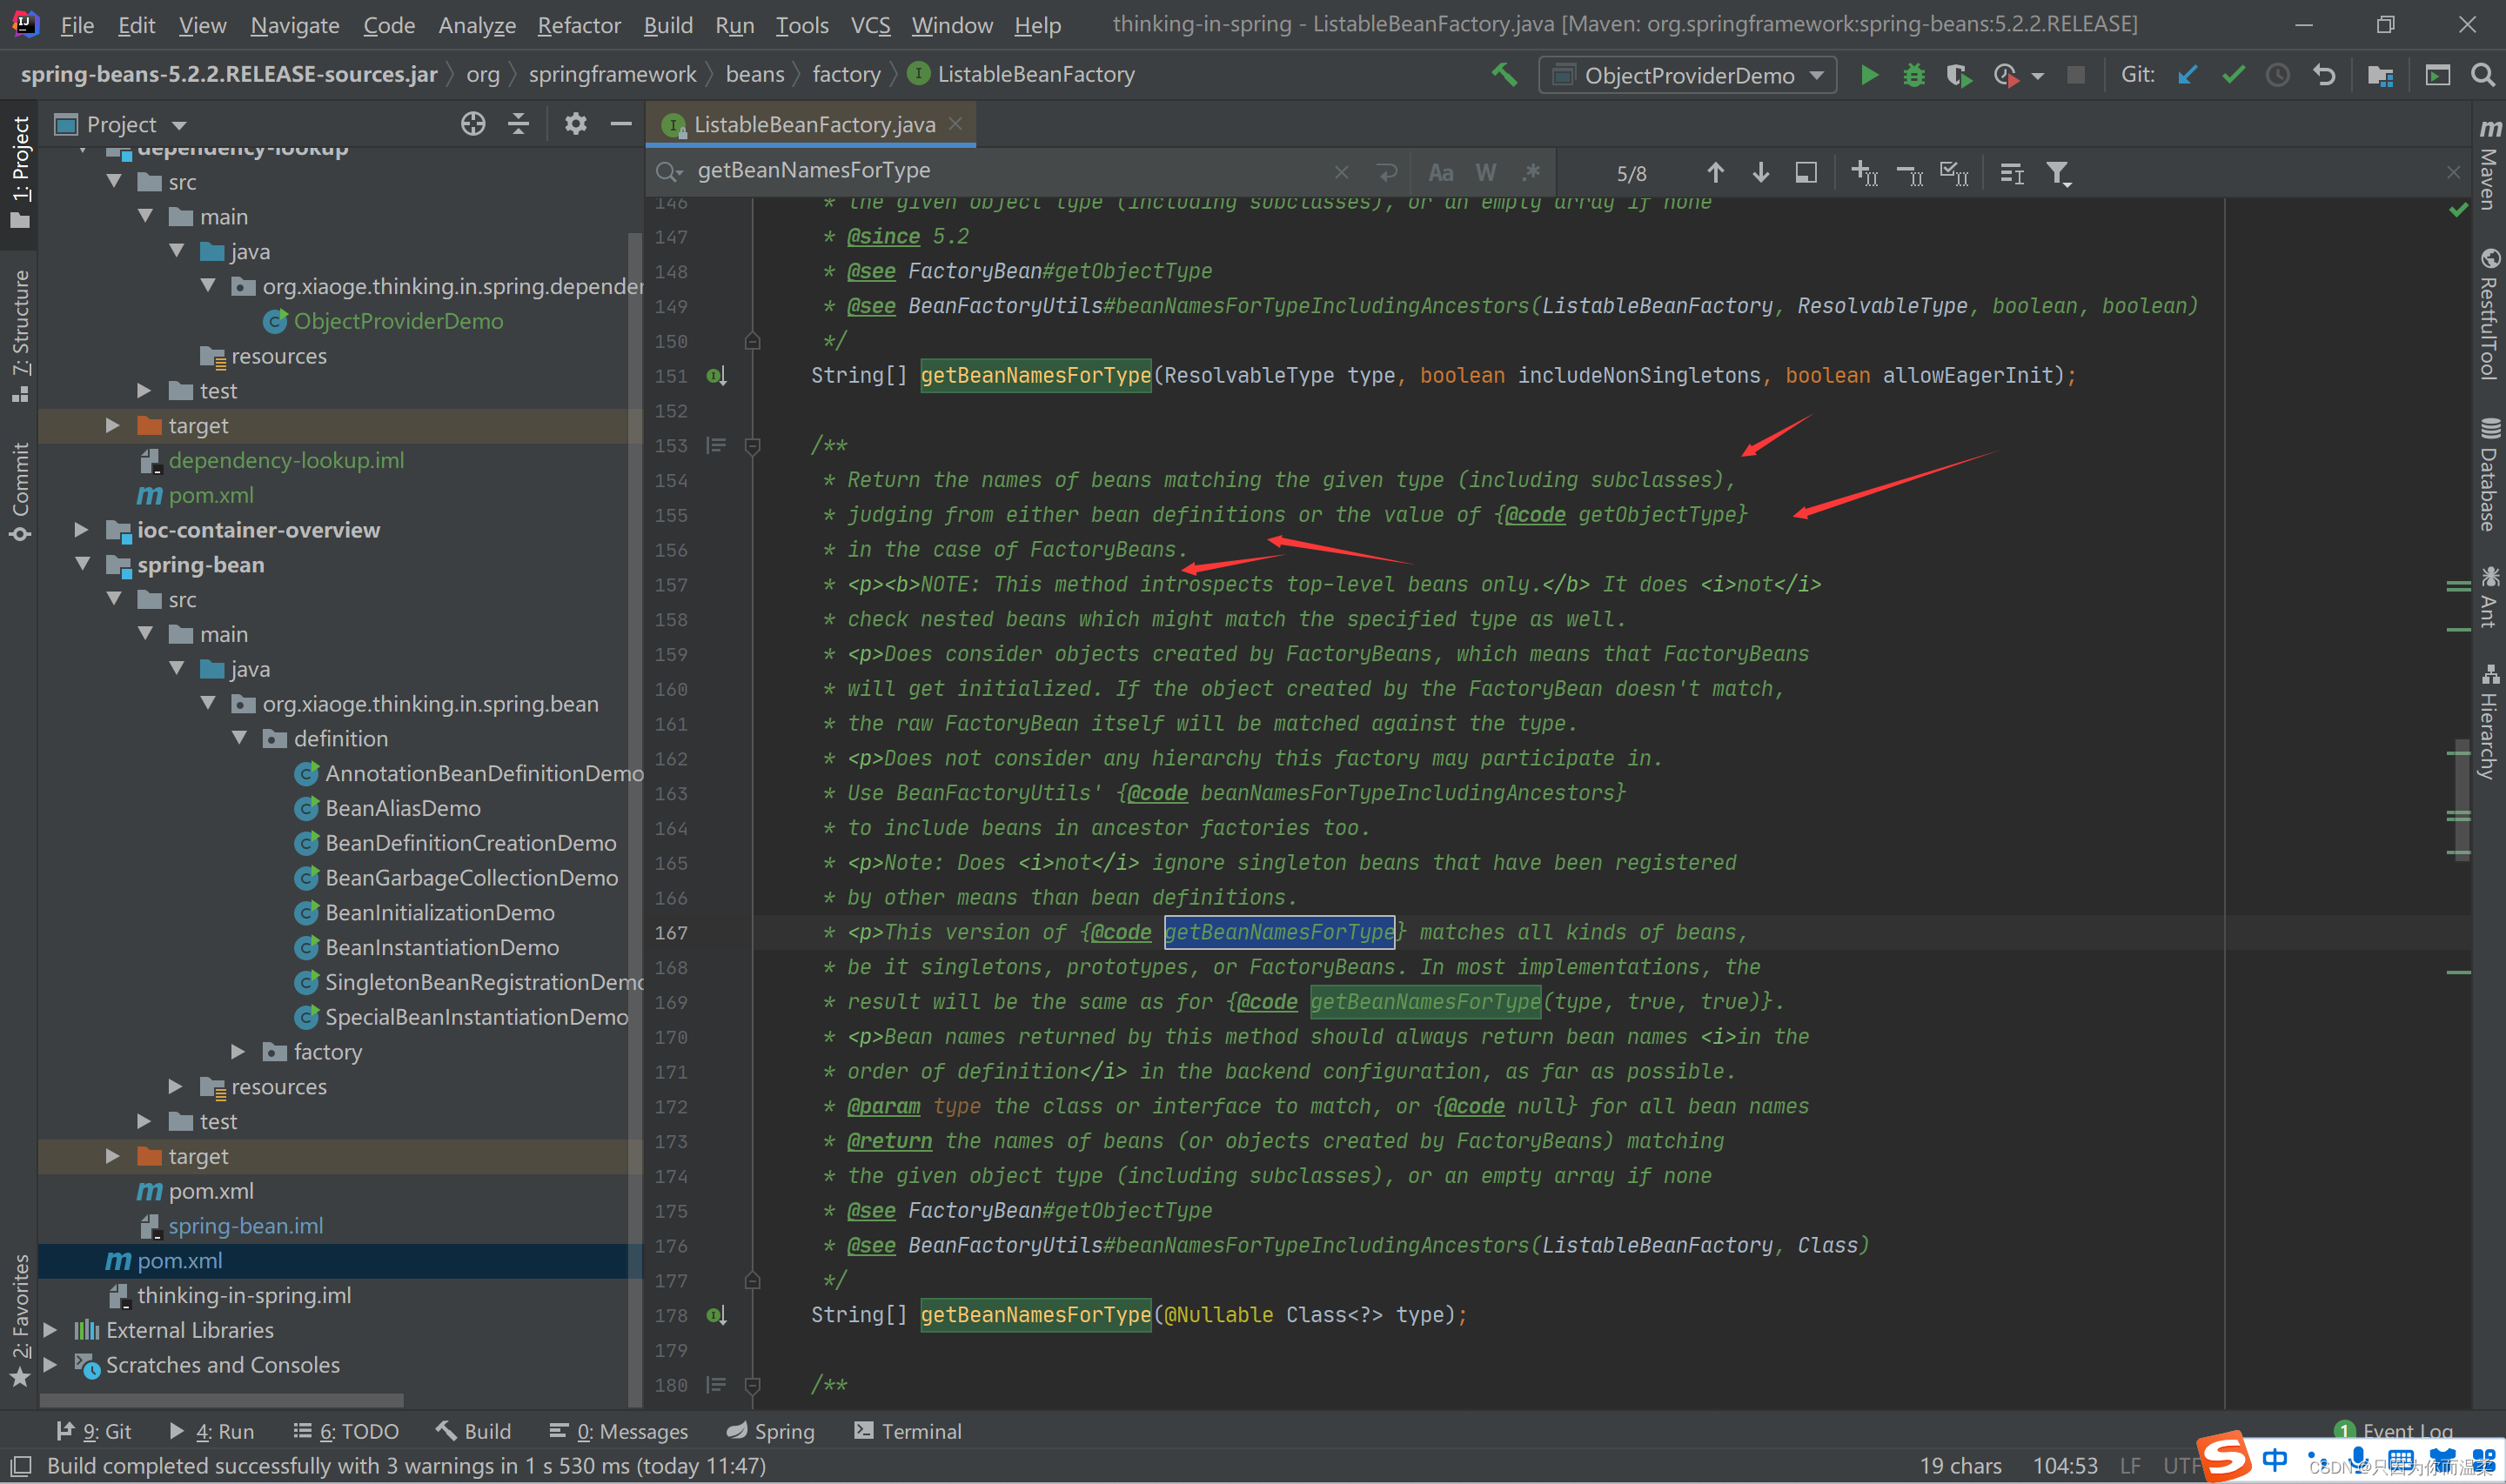Image resolution: width=2506 pixels, height=1484 pixels.
Task: Build project with the hammer icon
Action: click(1504, 75)
